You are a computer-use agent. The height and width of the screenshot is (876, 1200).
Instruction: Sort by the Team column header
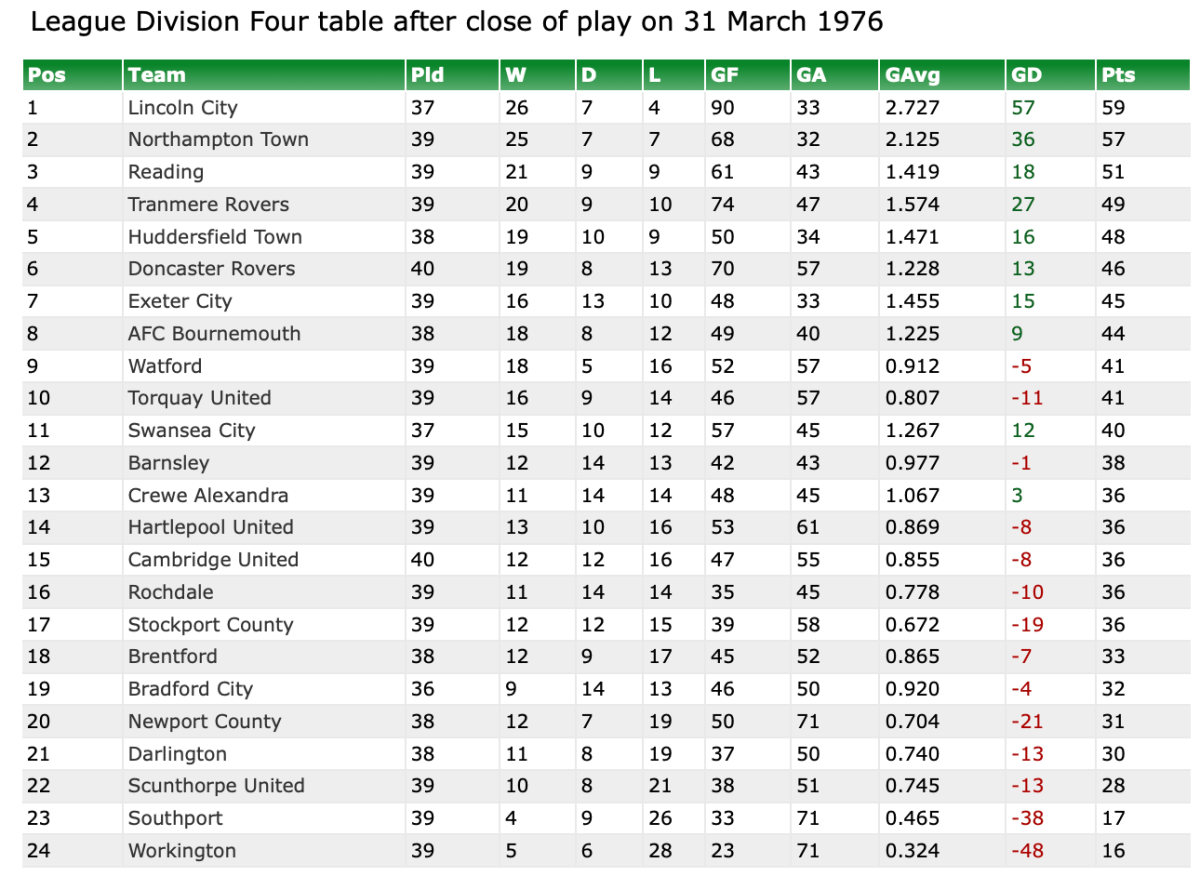pos(157,75)
